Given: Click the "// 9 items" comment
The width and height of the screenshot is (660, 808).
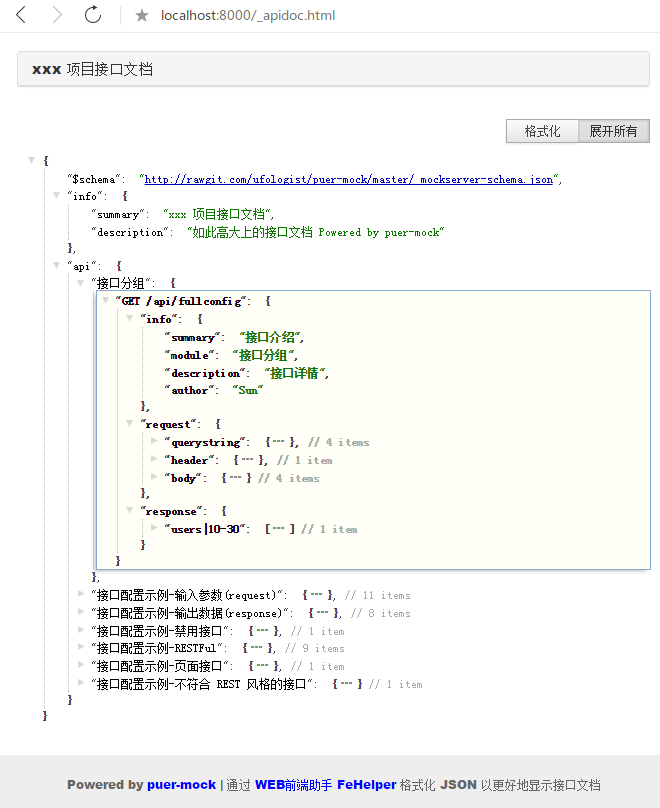Looking at the screenshot, I should (314, 649).
